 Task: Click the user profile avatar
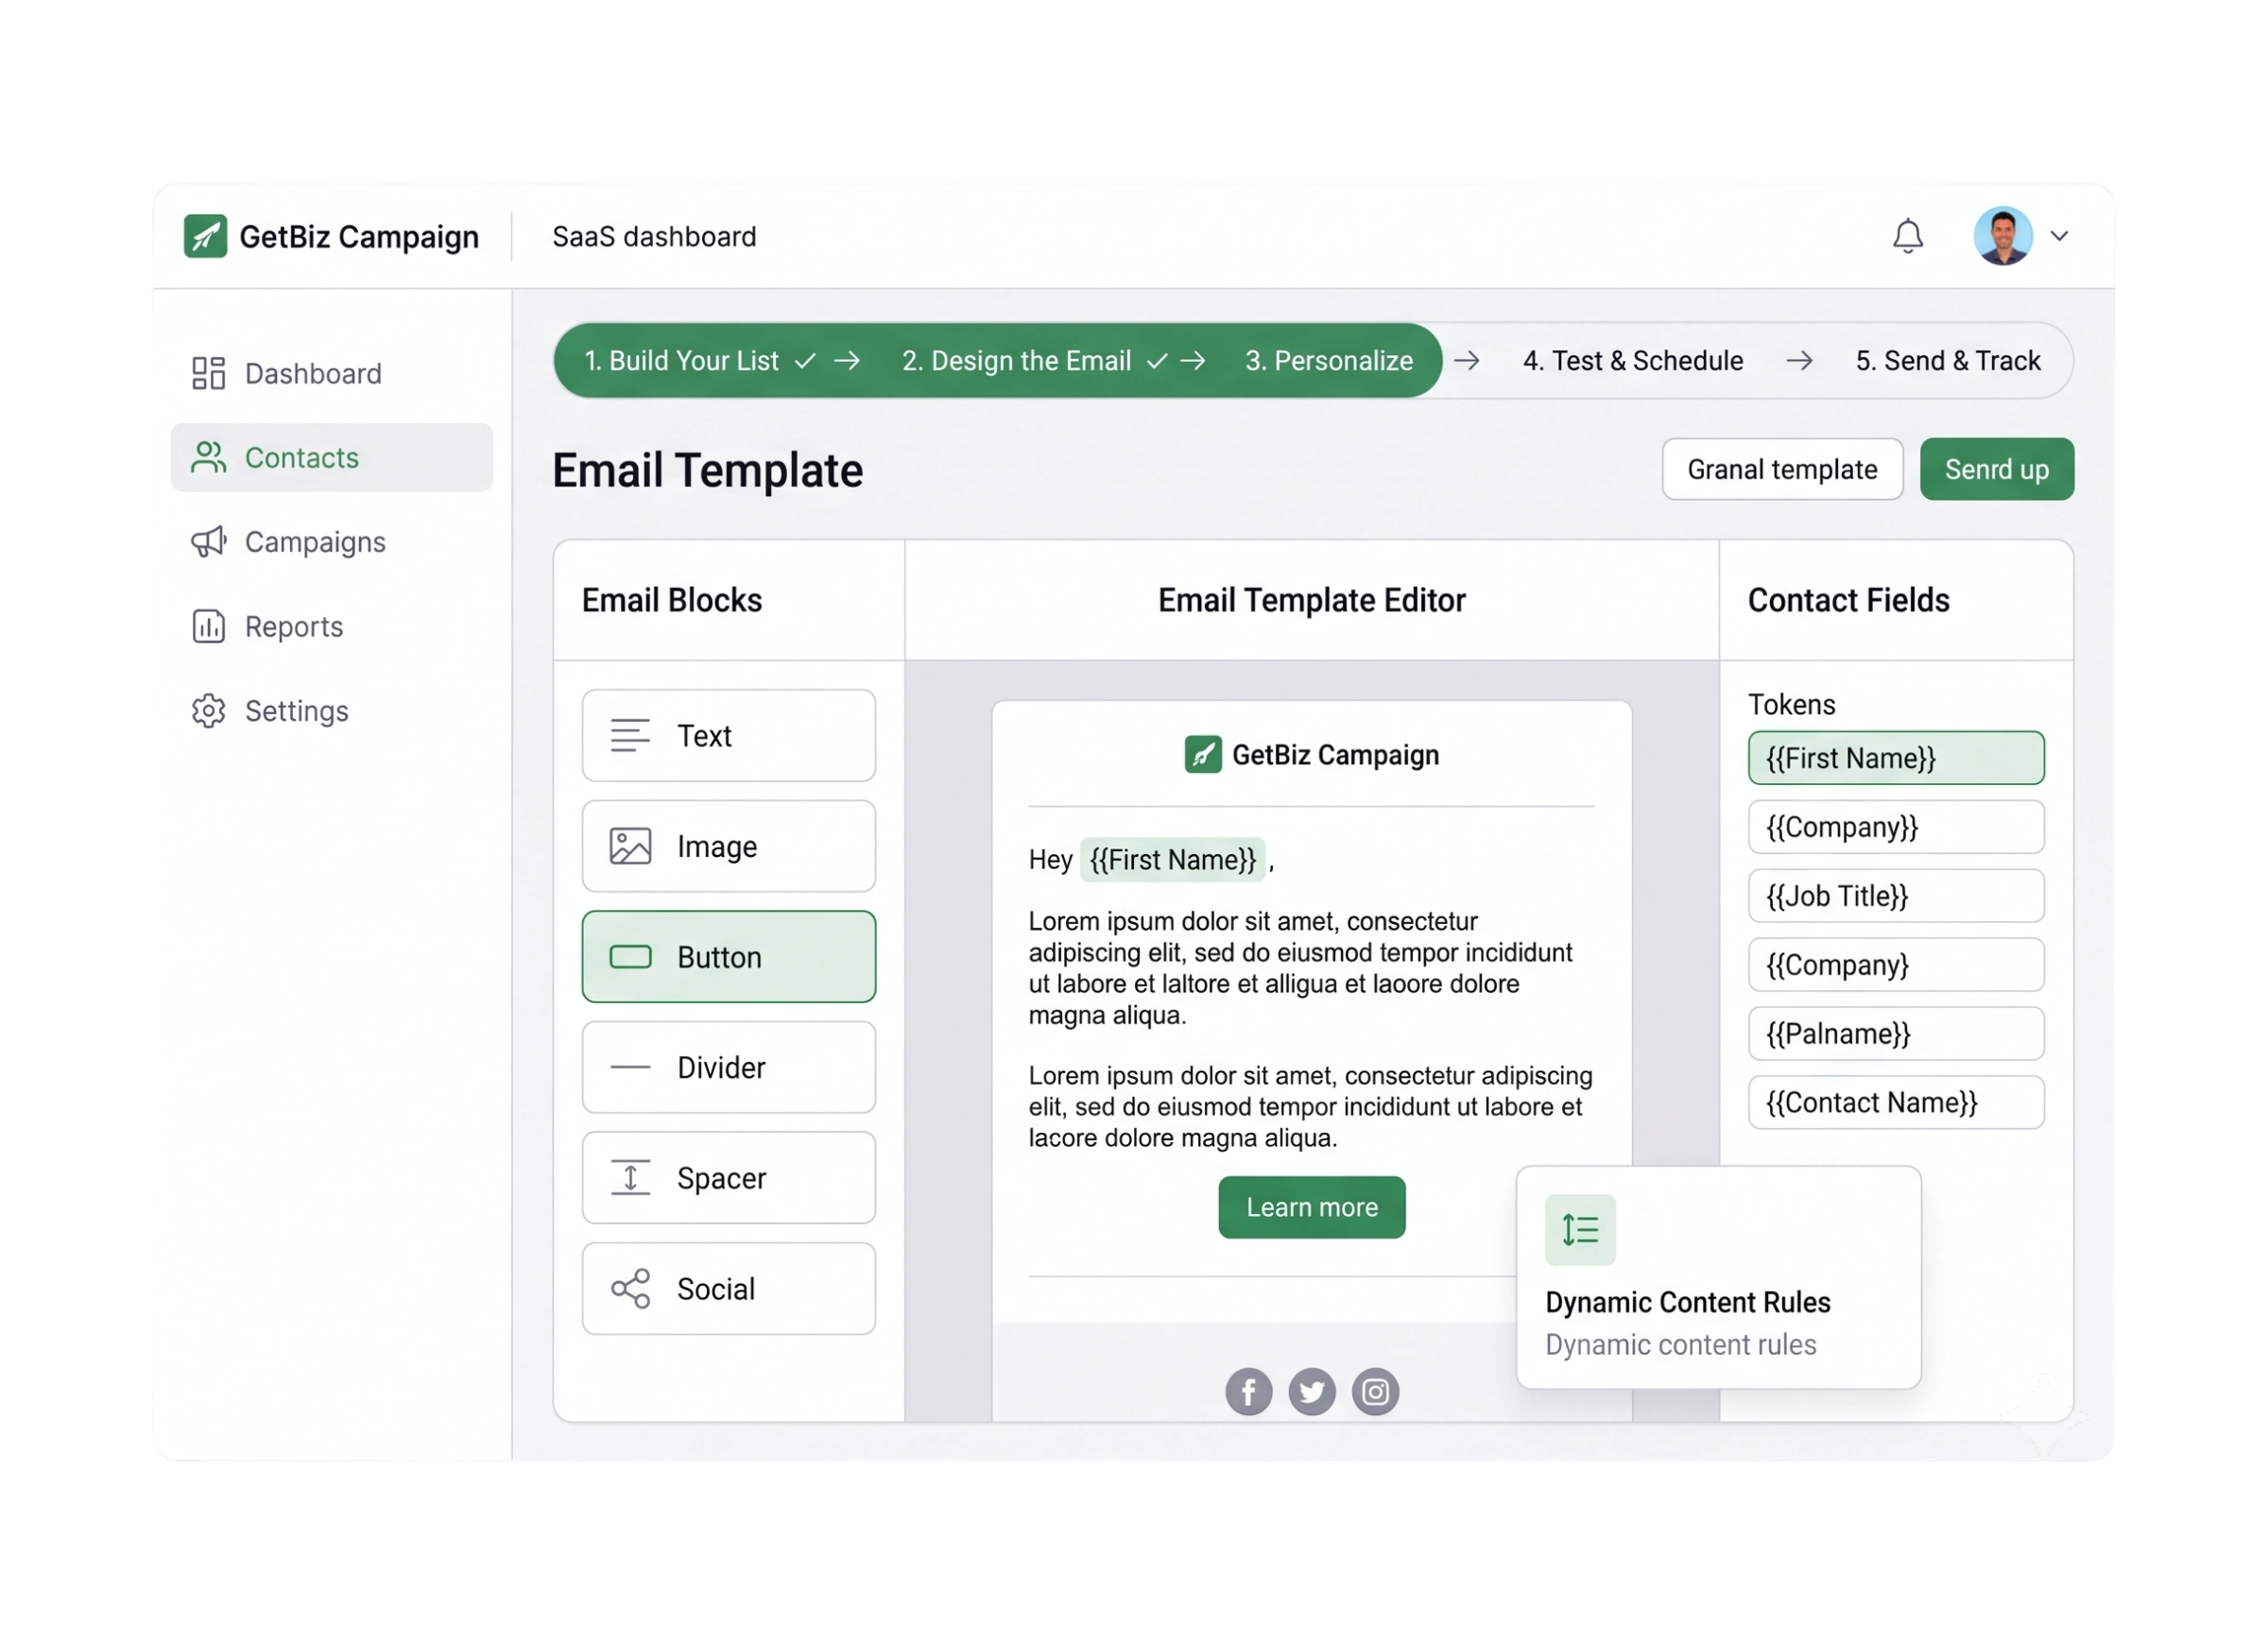2002,236
